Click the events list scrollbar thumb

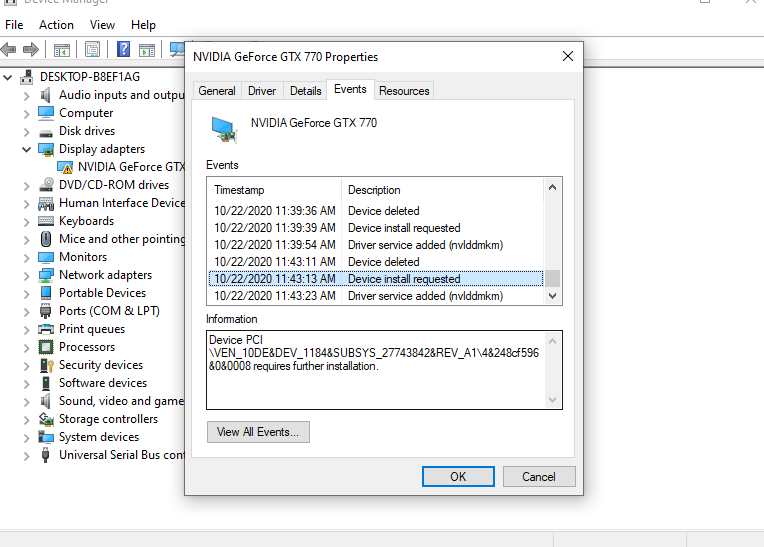[552, 279]
